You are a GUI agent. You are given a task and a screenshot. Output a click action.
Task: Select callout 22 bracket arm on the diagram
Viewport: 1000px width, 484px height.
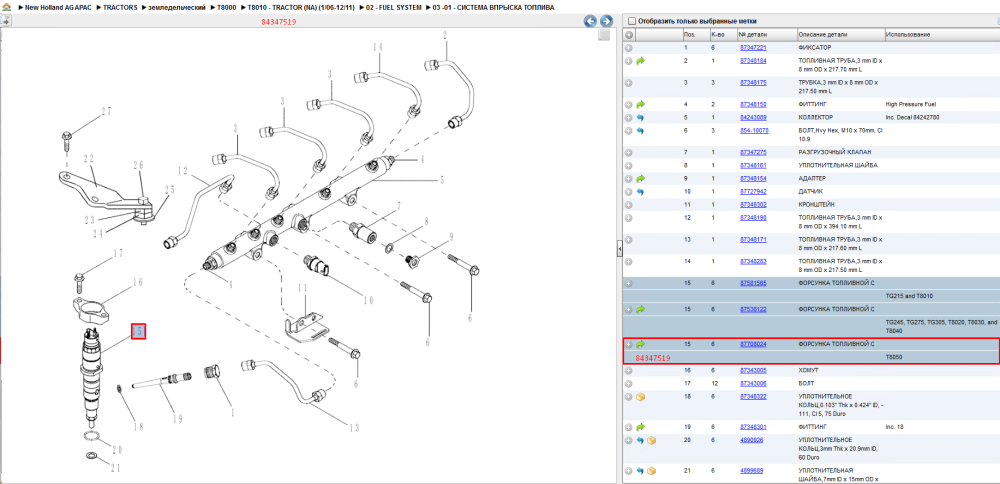click(x=89, y=158)
